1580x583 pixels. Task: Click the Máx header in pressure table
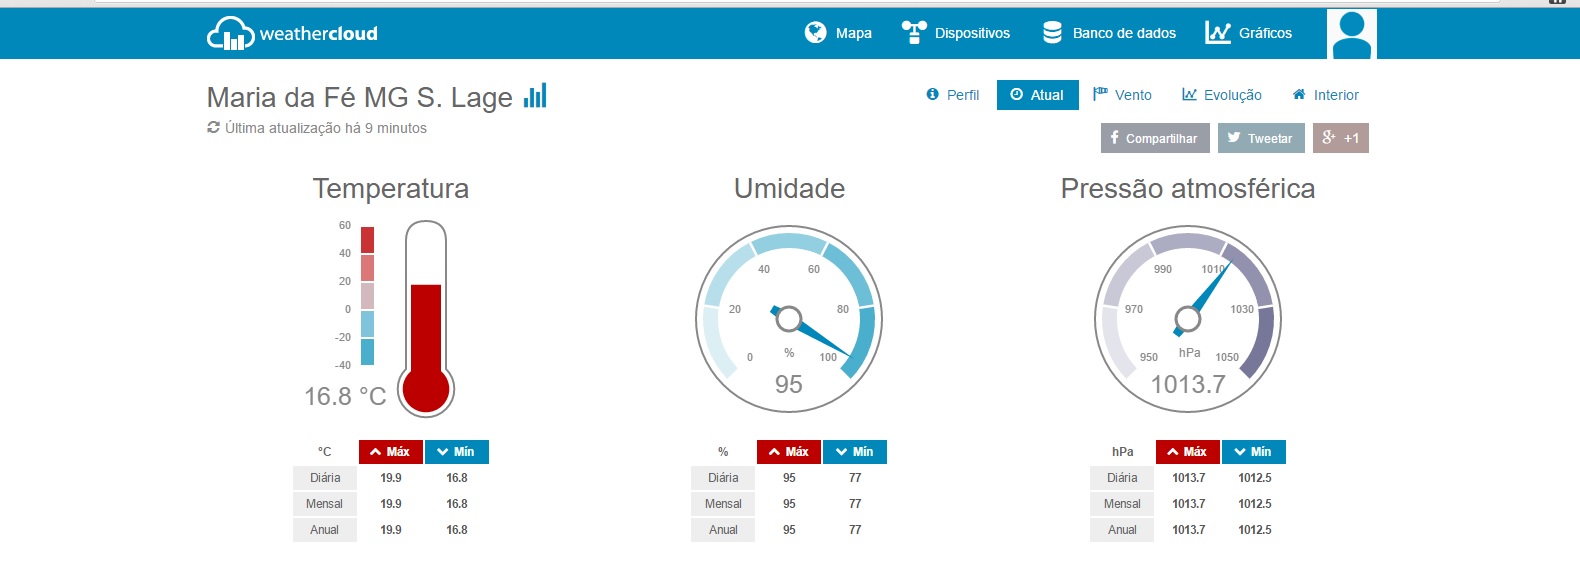pos(1188,452)
